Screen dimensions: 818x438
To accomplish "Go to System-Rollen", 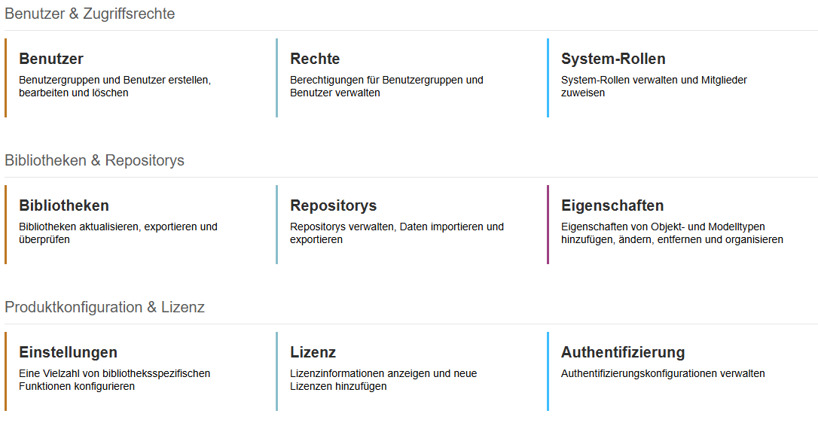I will pyautogui.click(x=613, y=59).
